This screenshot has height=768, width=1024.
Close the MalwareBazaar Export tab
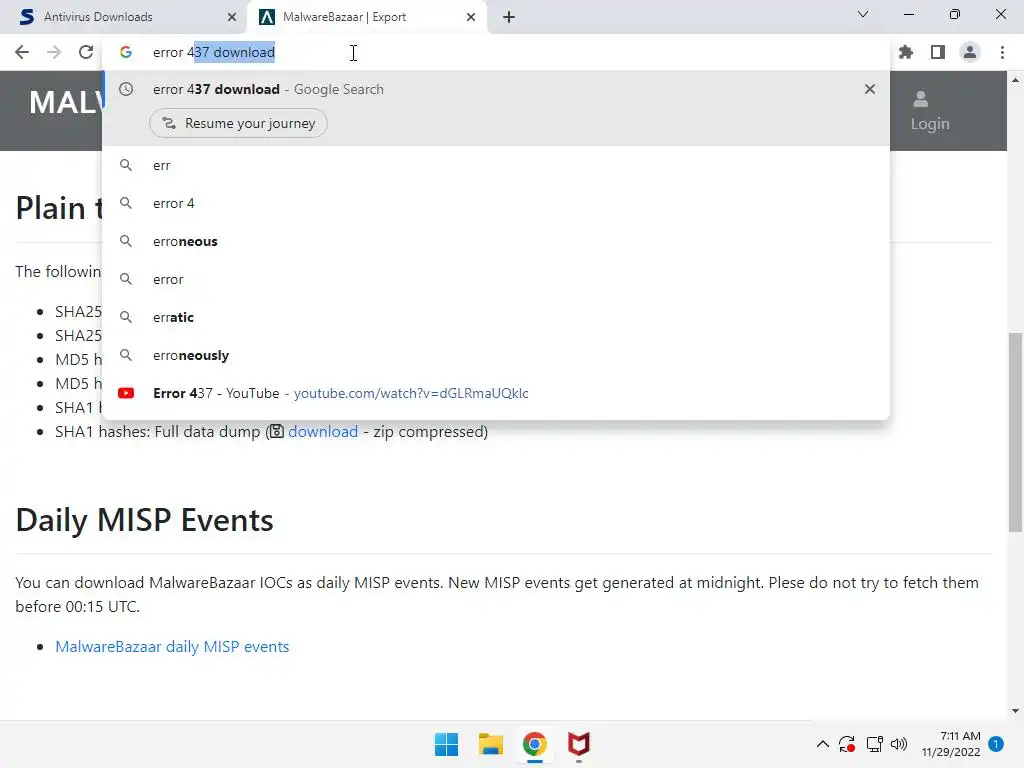click(471, 17)
